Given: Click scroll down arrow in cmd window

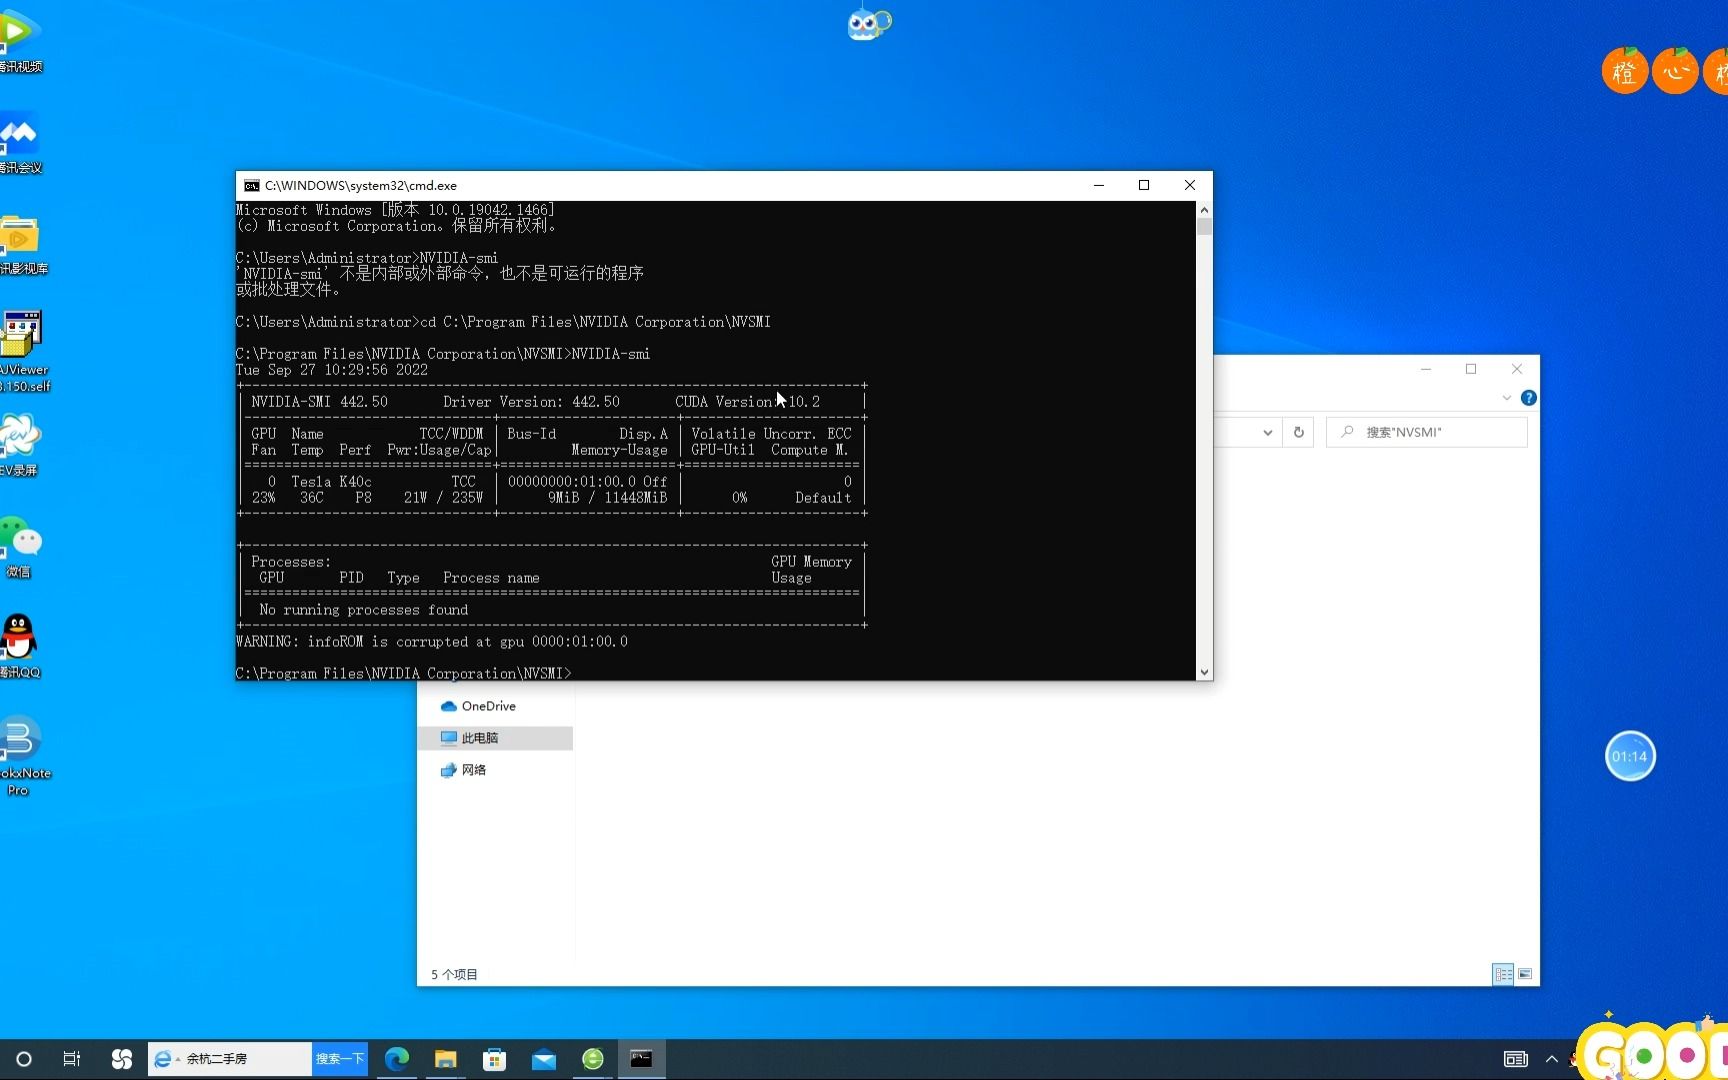Looking at the screenshot, I should [1204, 672].
